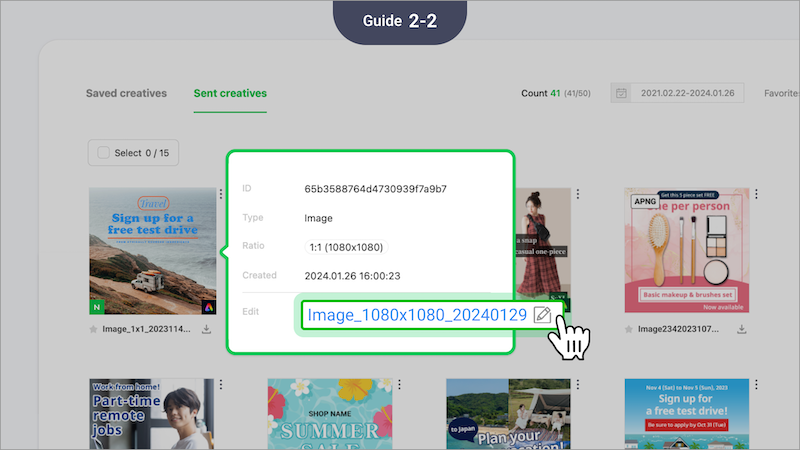Viewport: 800px width, 450px height.
Task: Tick the Select 0 / 15 checkbox
Action: pyautogui.click(x=104, y=153)
